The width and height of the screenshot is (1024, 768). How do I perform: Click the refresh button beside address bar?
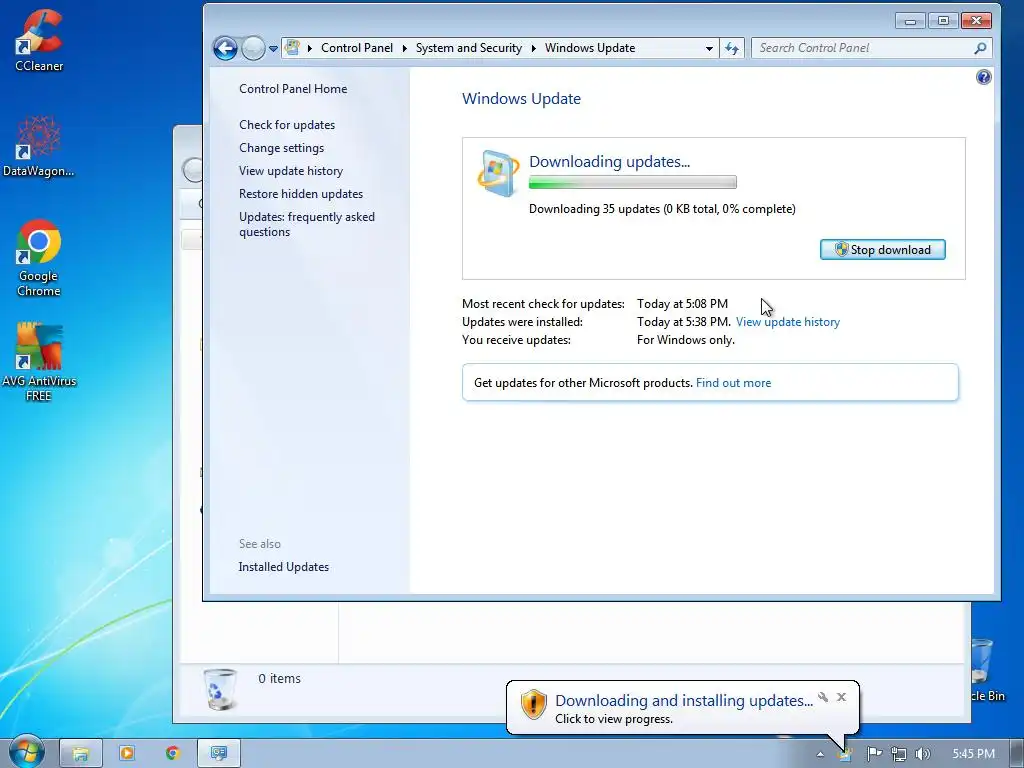click(x=732, y=48)
